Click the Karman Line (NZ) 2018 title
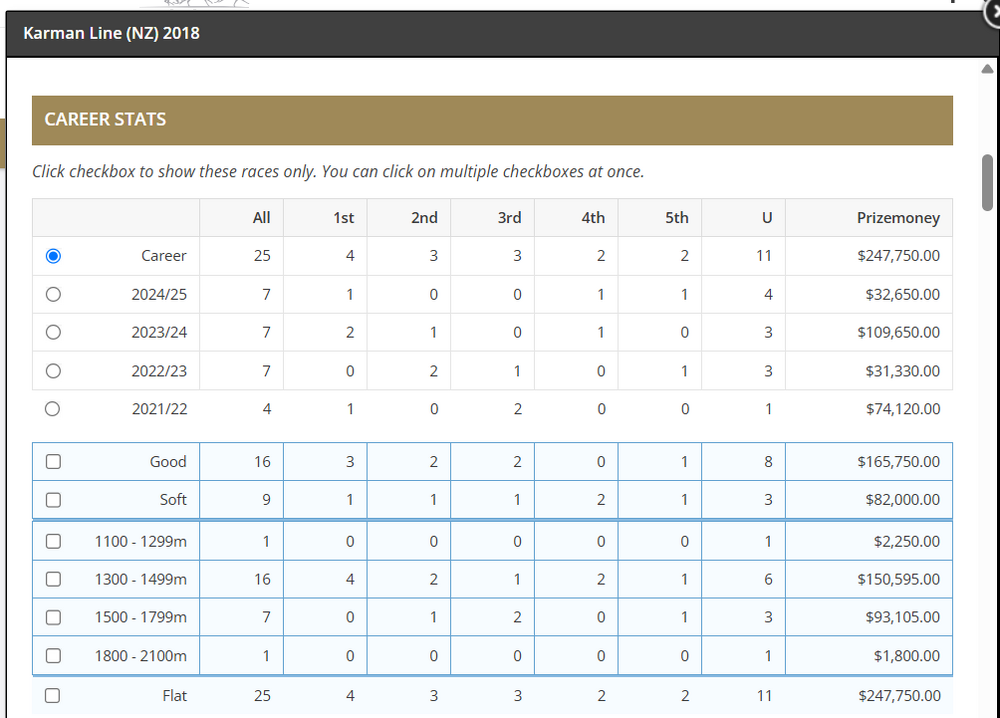 click(111, 33)
